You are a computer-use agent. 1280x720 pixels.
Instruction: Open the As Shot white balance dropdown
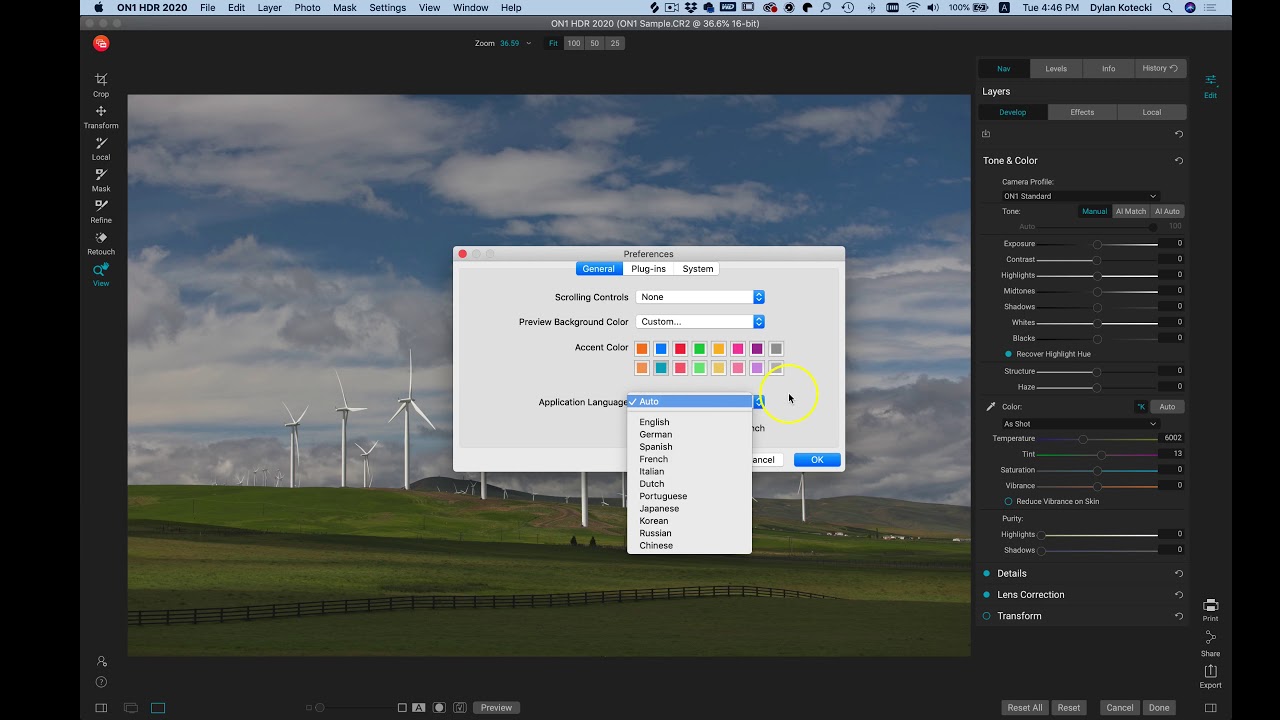(x=1080, y=424)
